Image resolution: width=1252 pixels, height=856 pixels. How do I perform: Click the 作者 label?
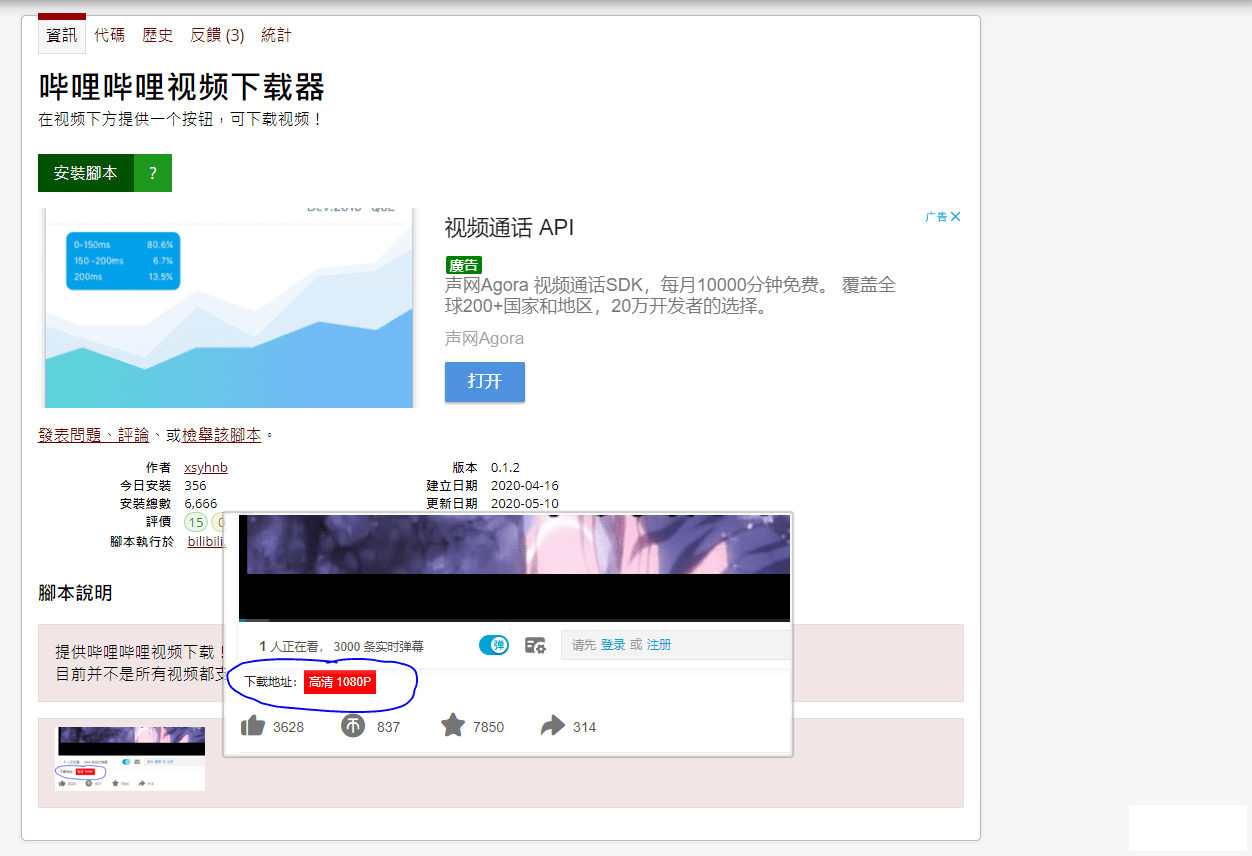point(158,467)
